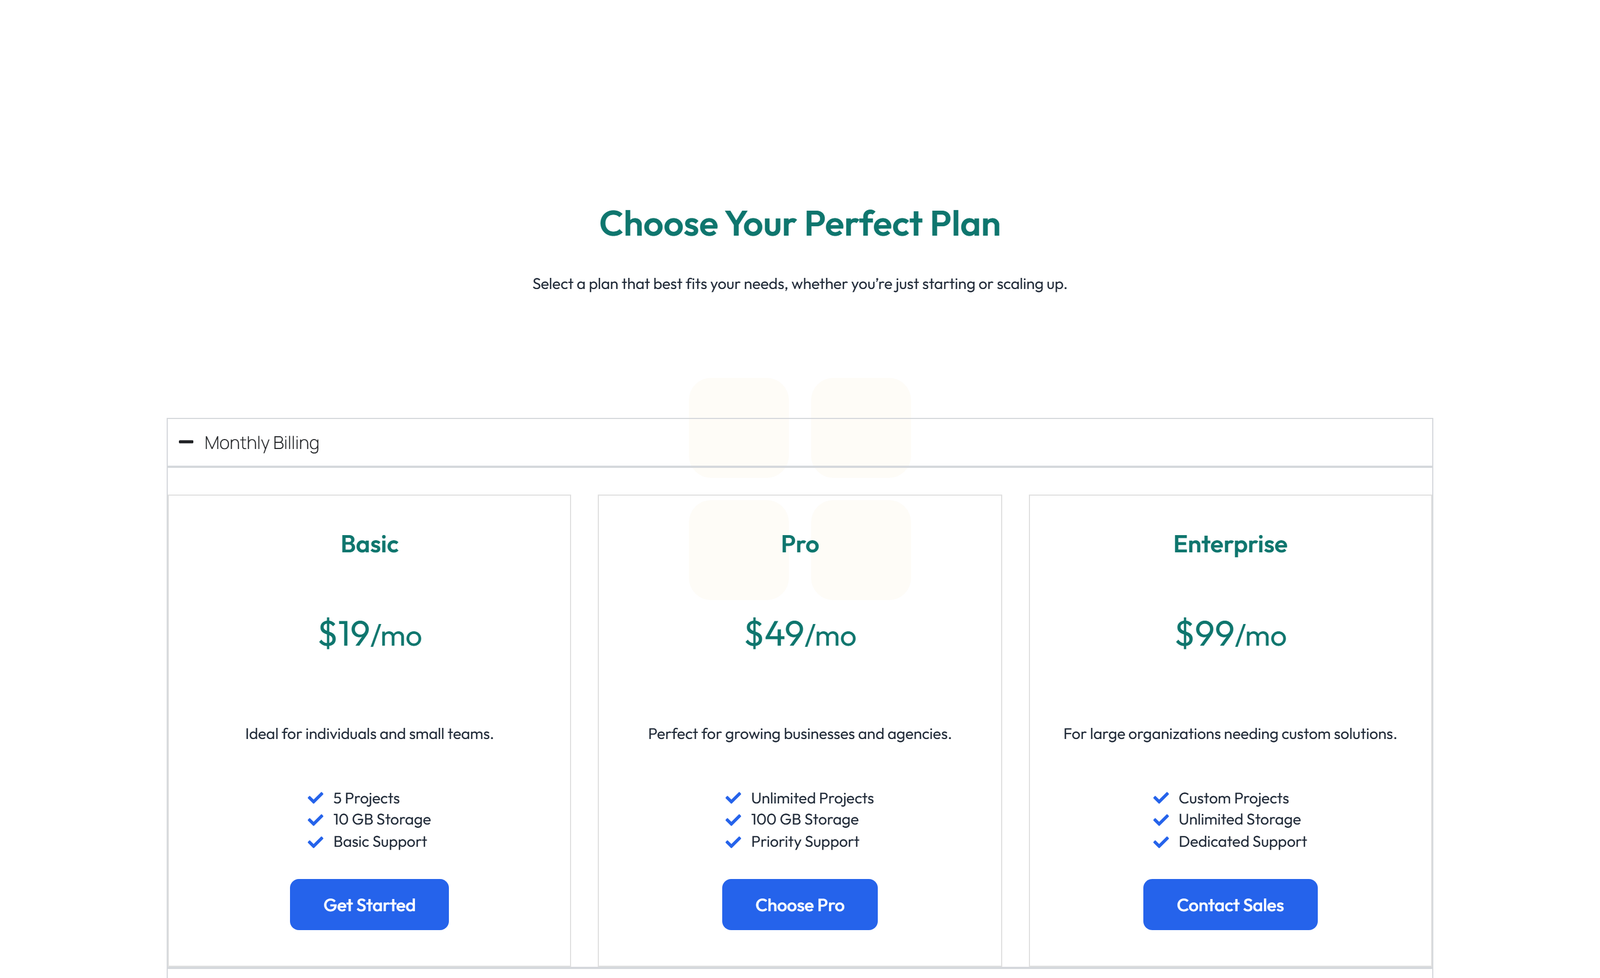1600x978 pixels.
Task: Click the checkmark beside 100 GB Storage
Action: tap(732, 819)
